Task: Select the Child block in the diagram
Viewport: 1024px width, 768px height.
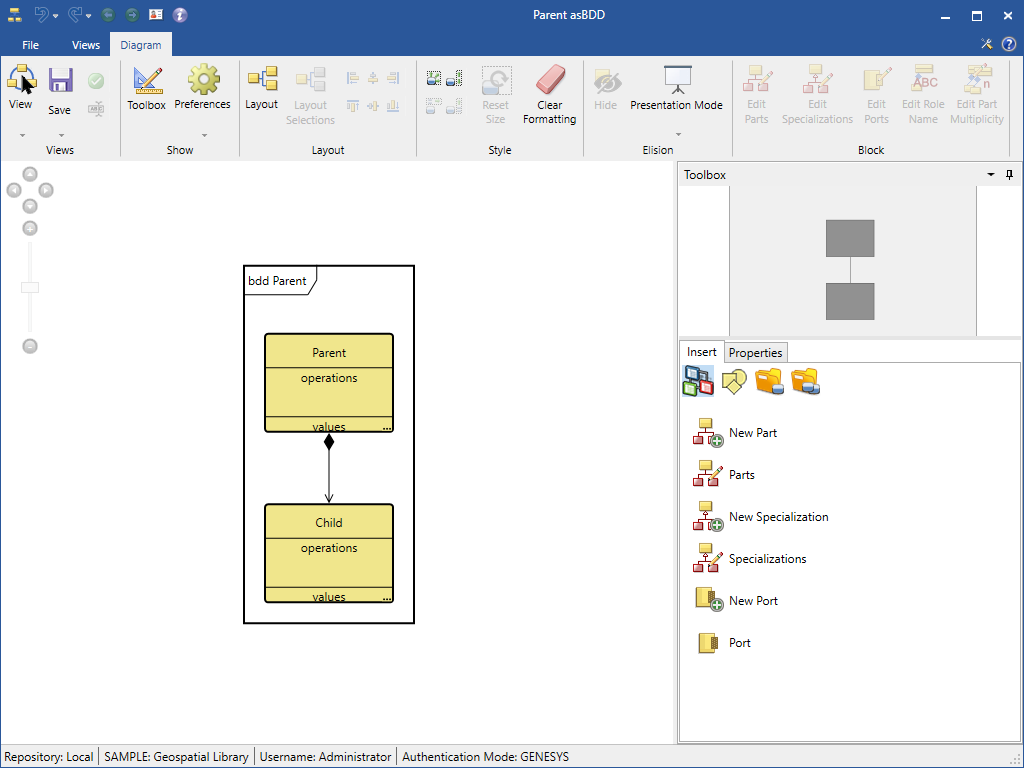Action: (328, 523)
